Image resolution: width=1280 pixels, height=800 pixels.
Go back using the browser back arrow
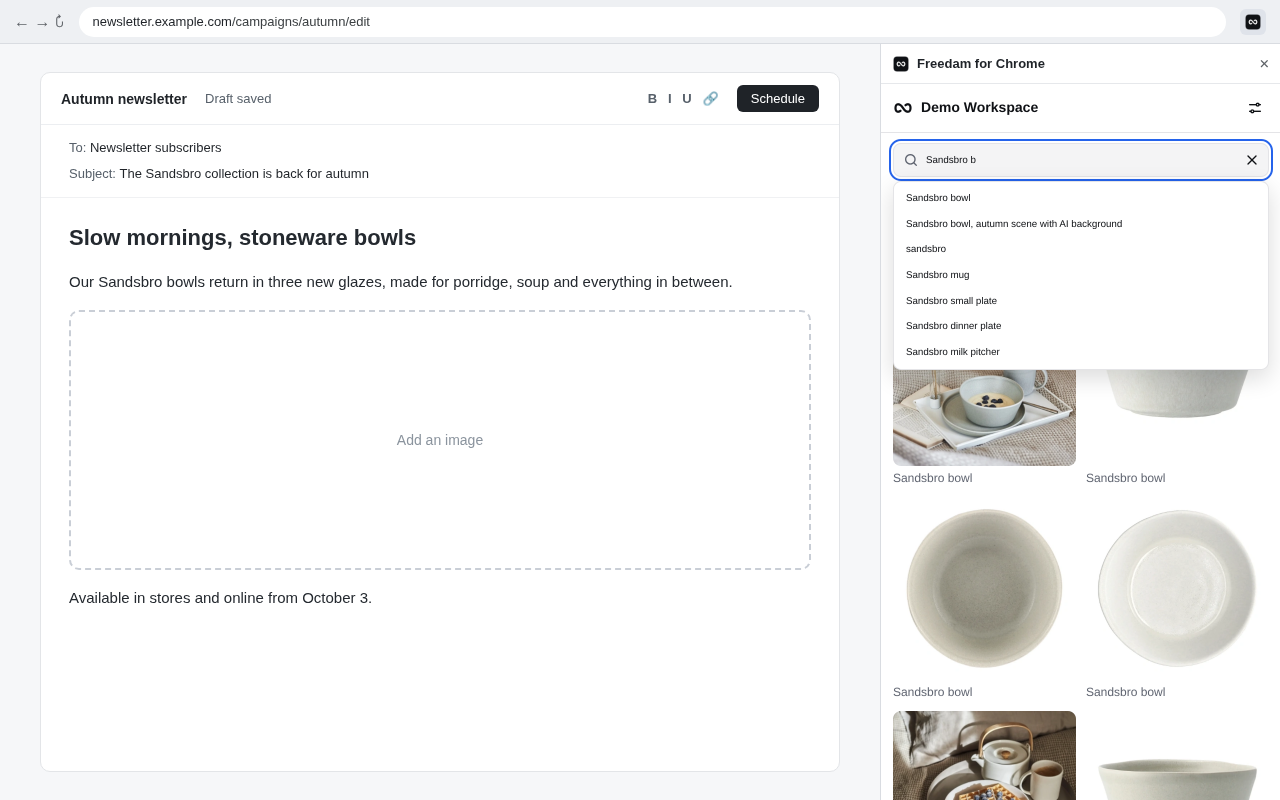pos(21,23)
